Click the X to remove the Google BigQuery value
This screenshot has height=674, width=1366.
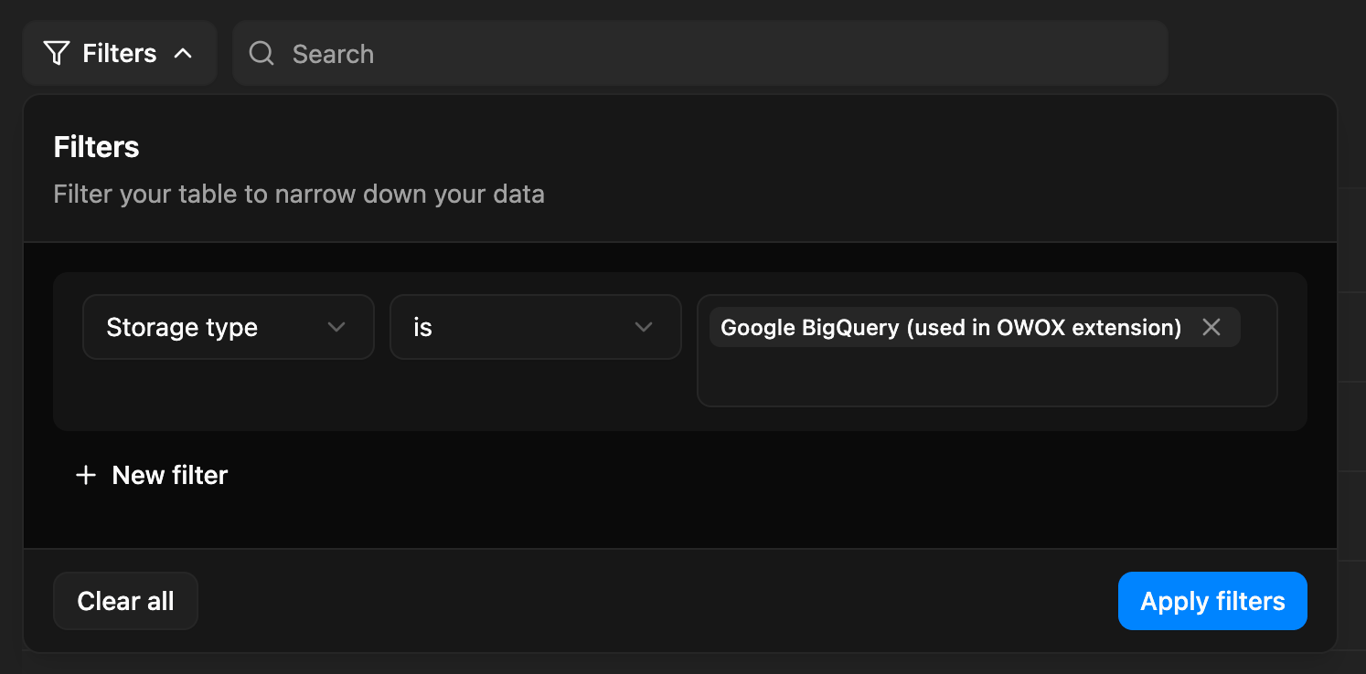point(1212,326)
